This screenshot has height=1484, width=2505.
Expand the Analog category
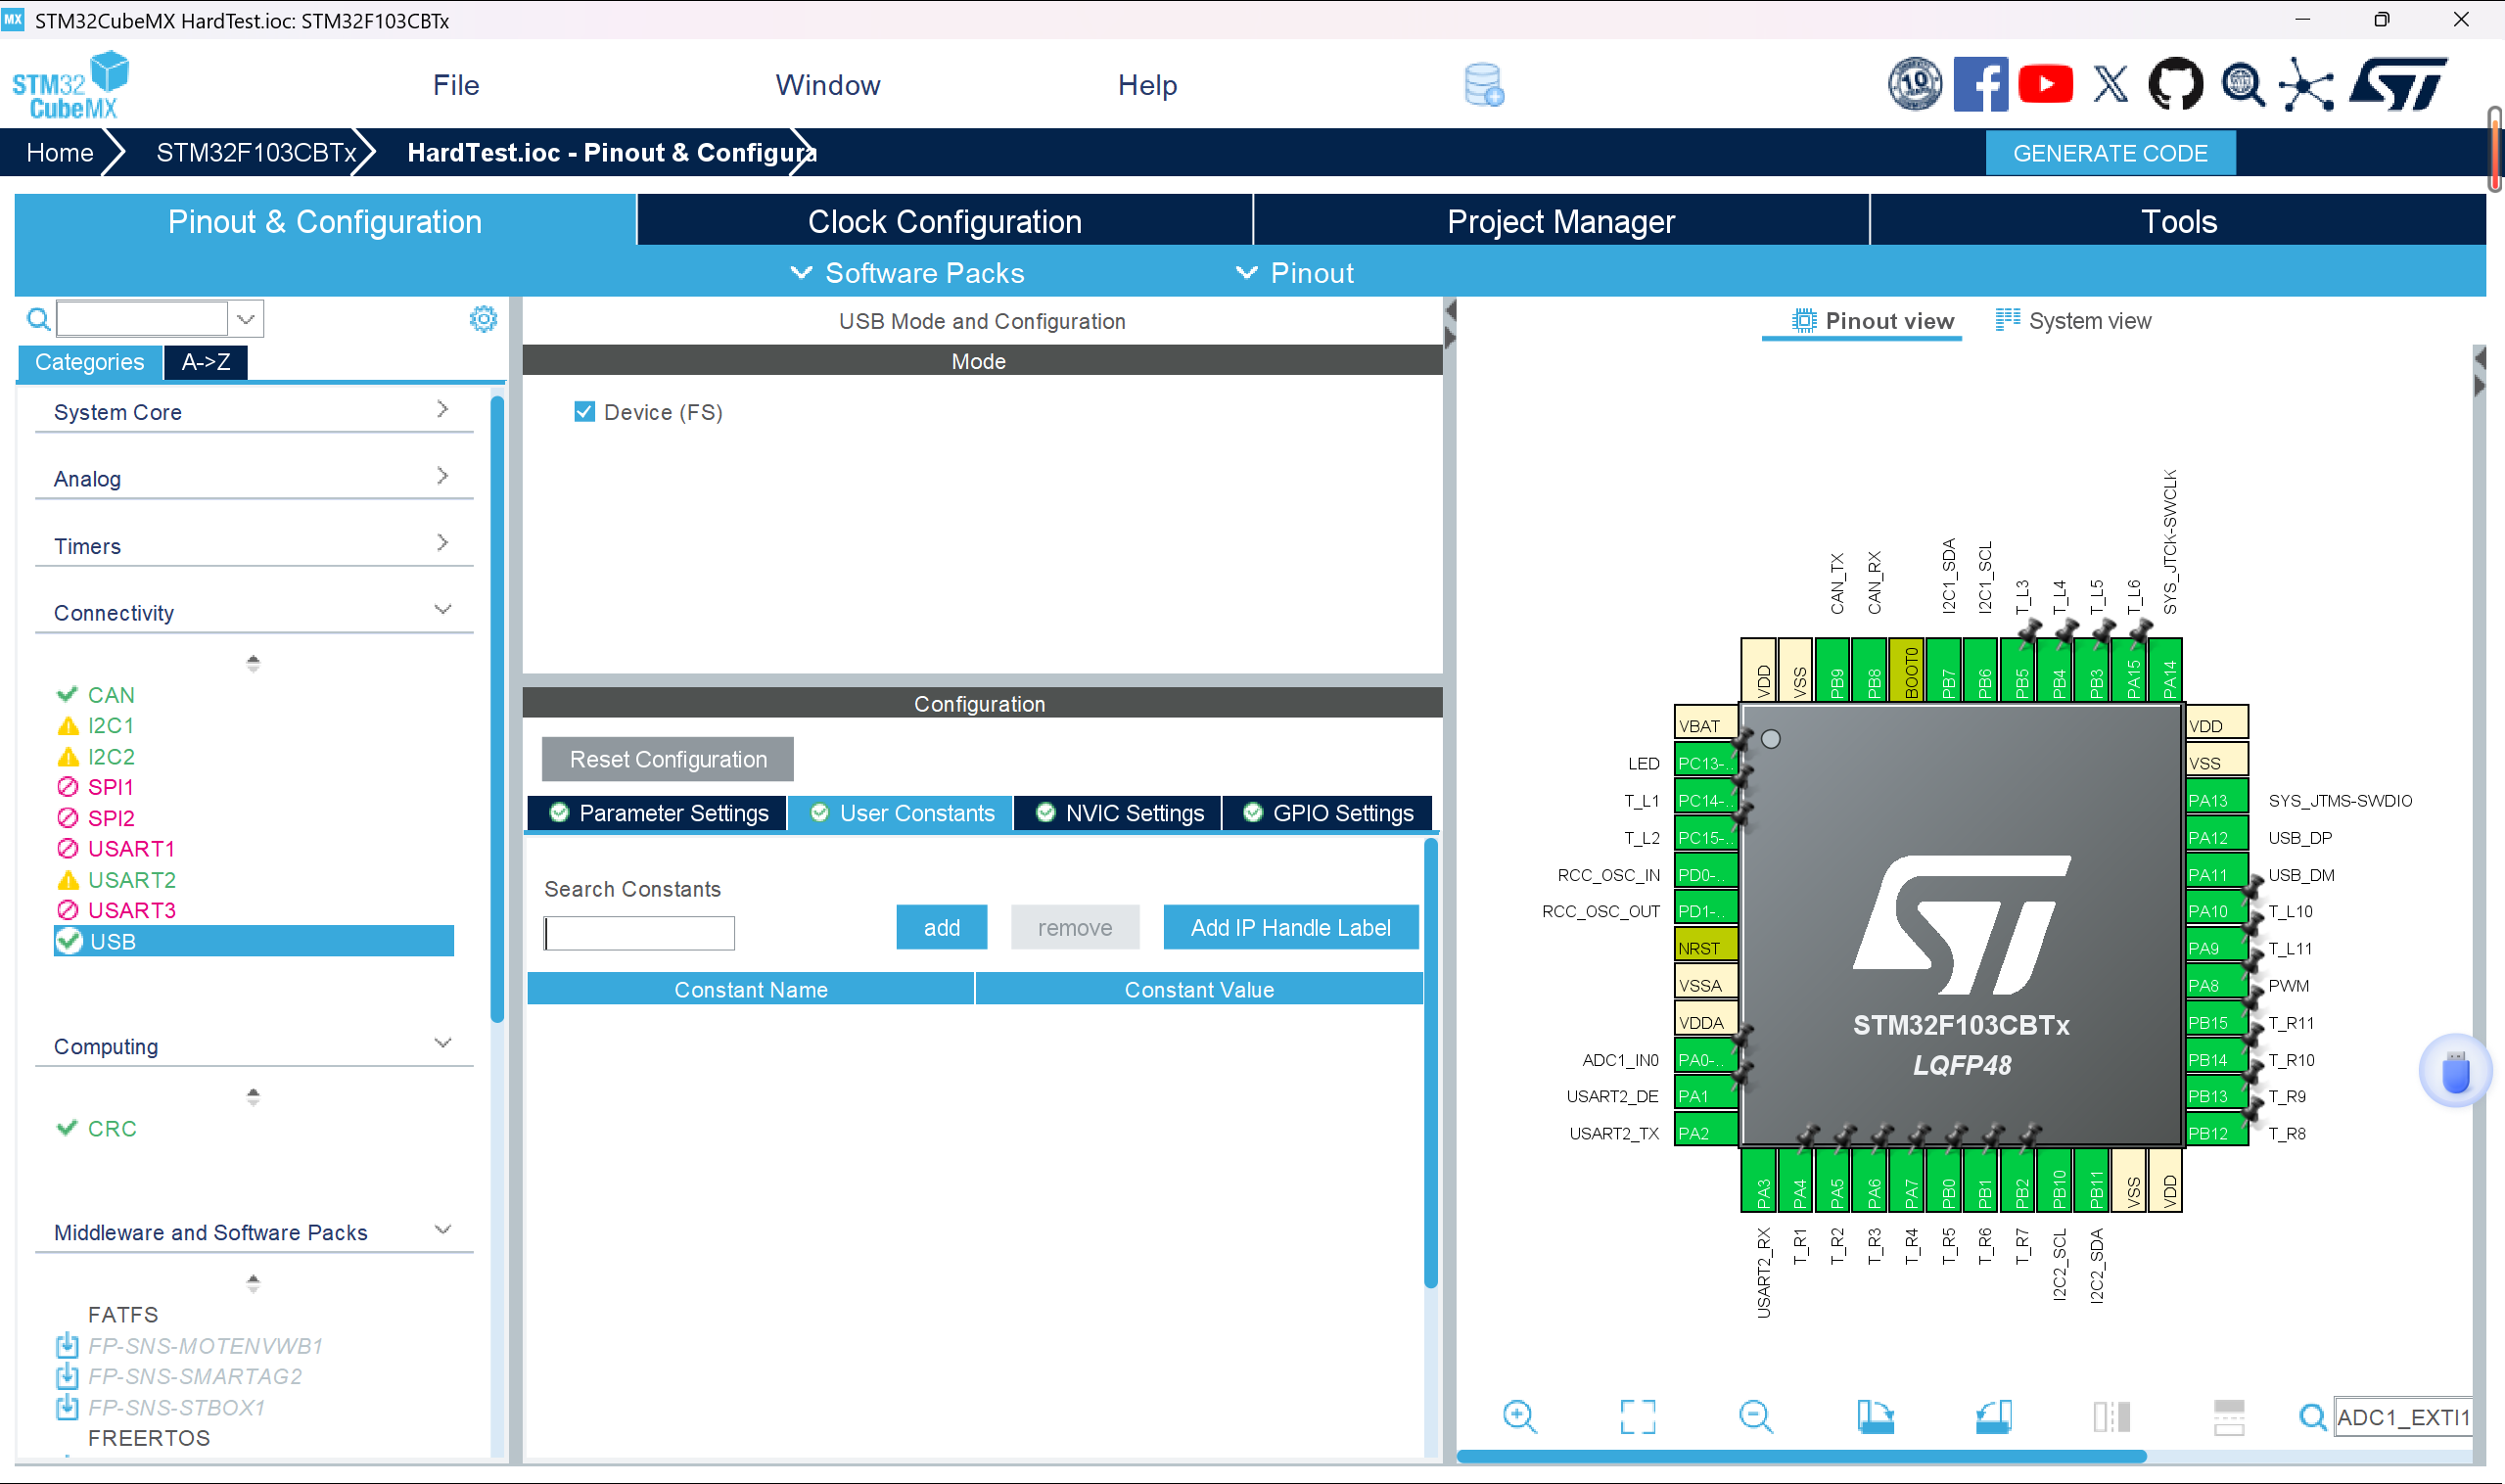click(x=253, y=478)
